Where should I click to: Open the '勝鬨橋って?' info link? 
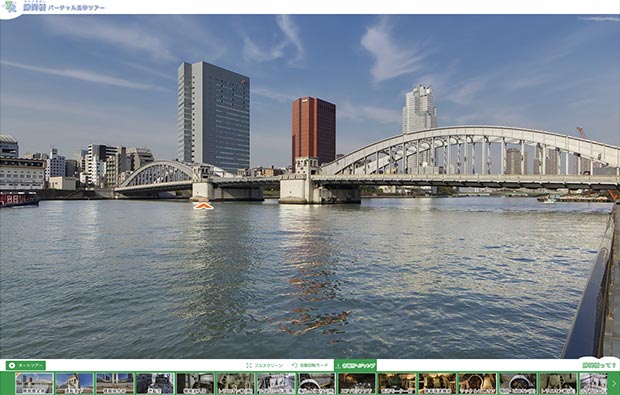click(599, 365)
